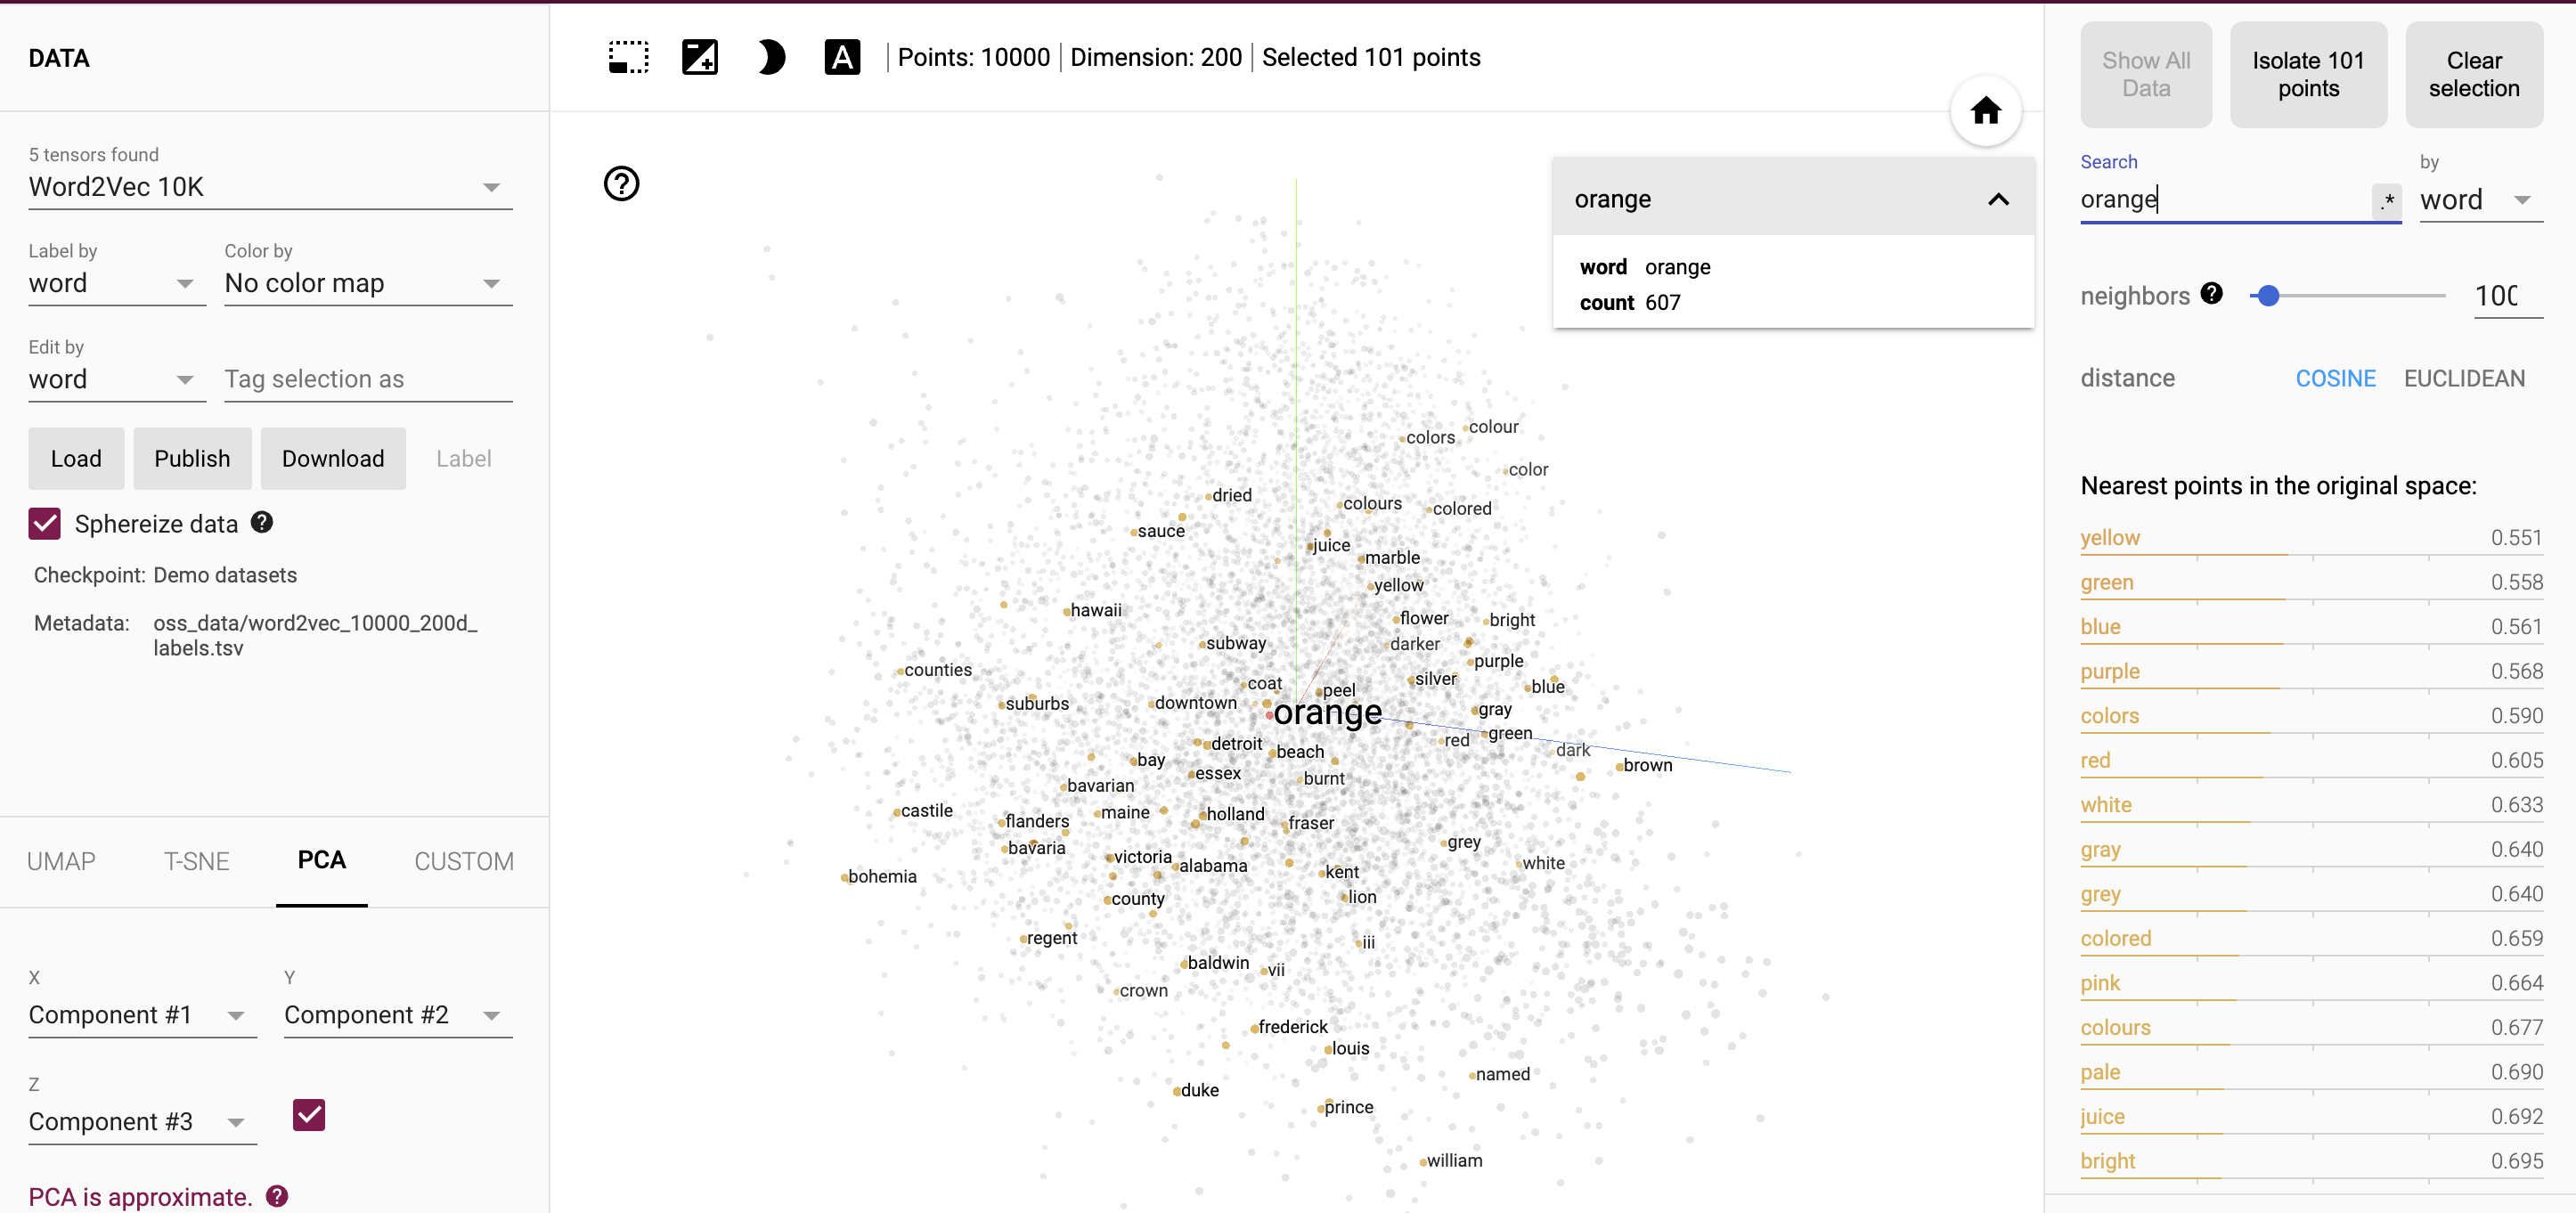Toggle the Sphereize data checkbox
The height and width of the screenshot is (1213, 2576).
(x=45, y=523)
